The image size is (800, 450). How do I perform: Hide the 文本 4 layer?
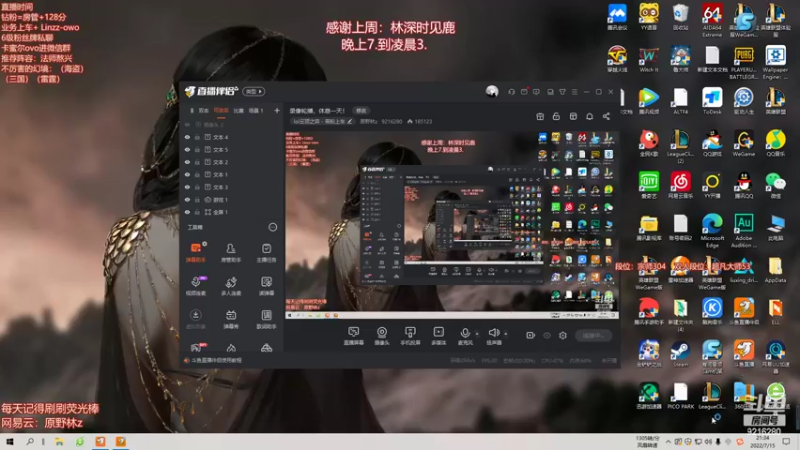(x=187, y=137)
